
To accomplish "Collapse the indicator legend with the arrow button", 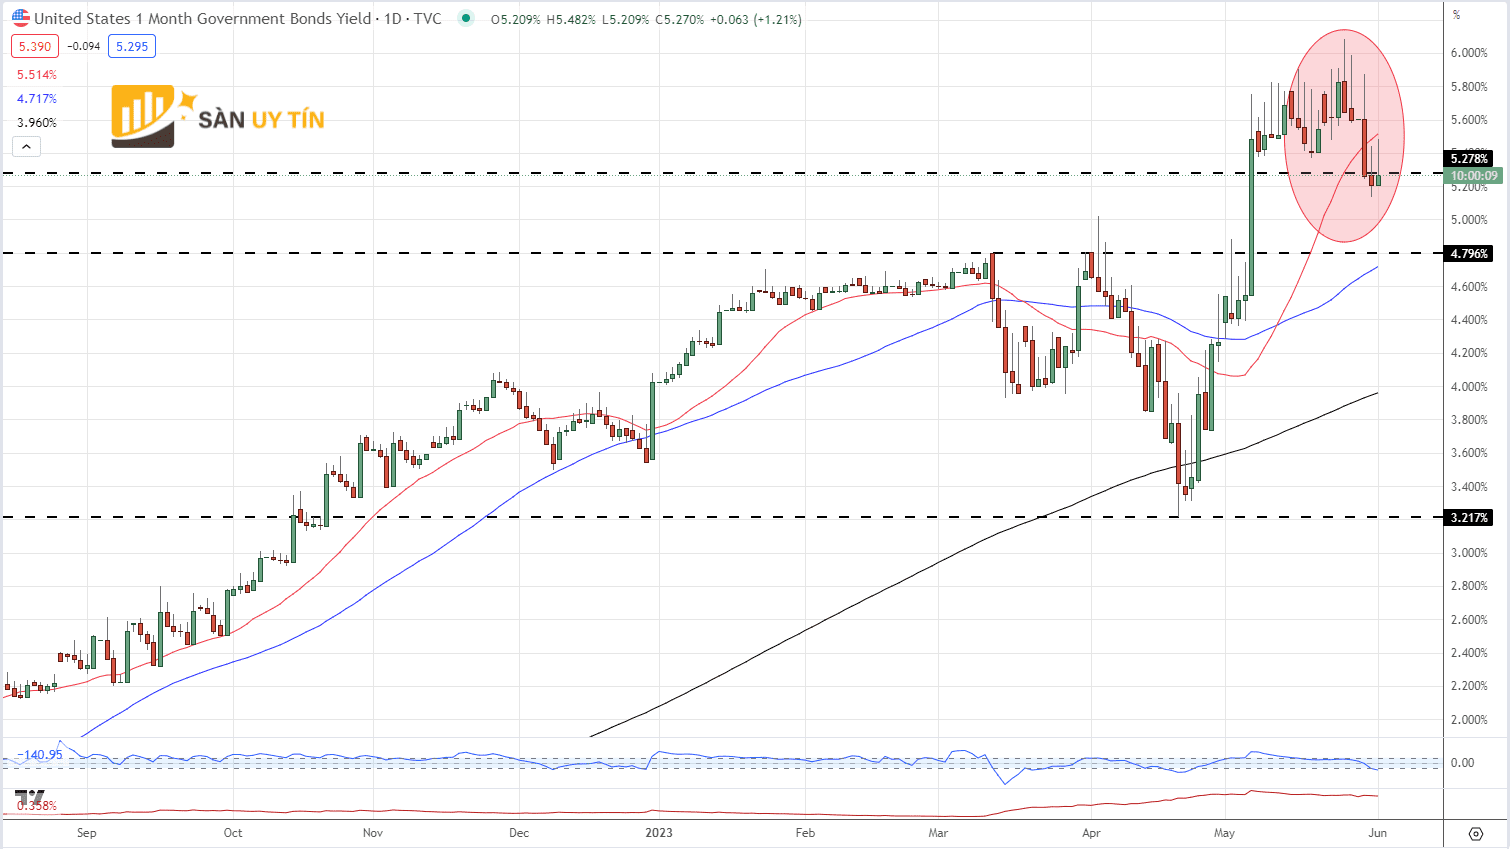I will tap(26, 147).
